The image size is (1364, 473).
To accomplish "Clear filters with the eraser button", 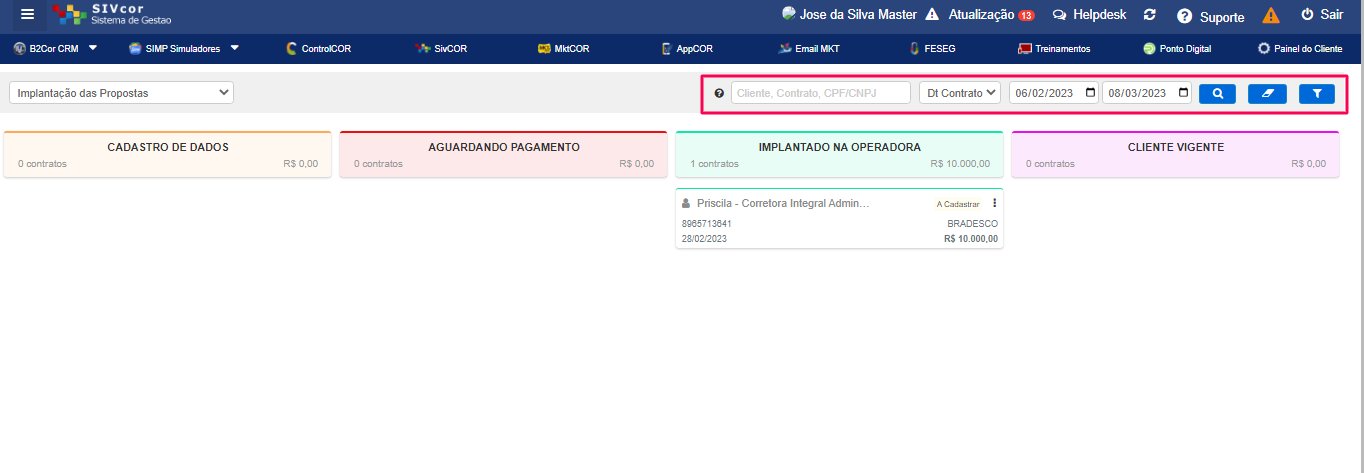I will tap(1267, 93).
